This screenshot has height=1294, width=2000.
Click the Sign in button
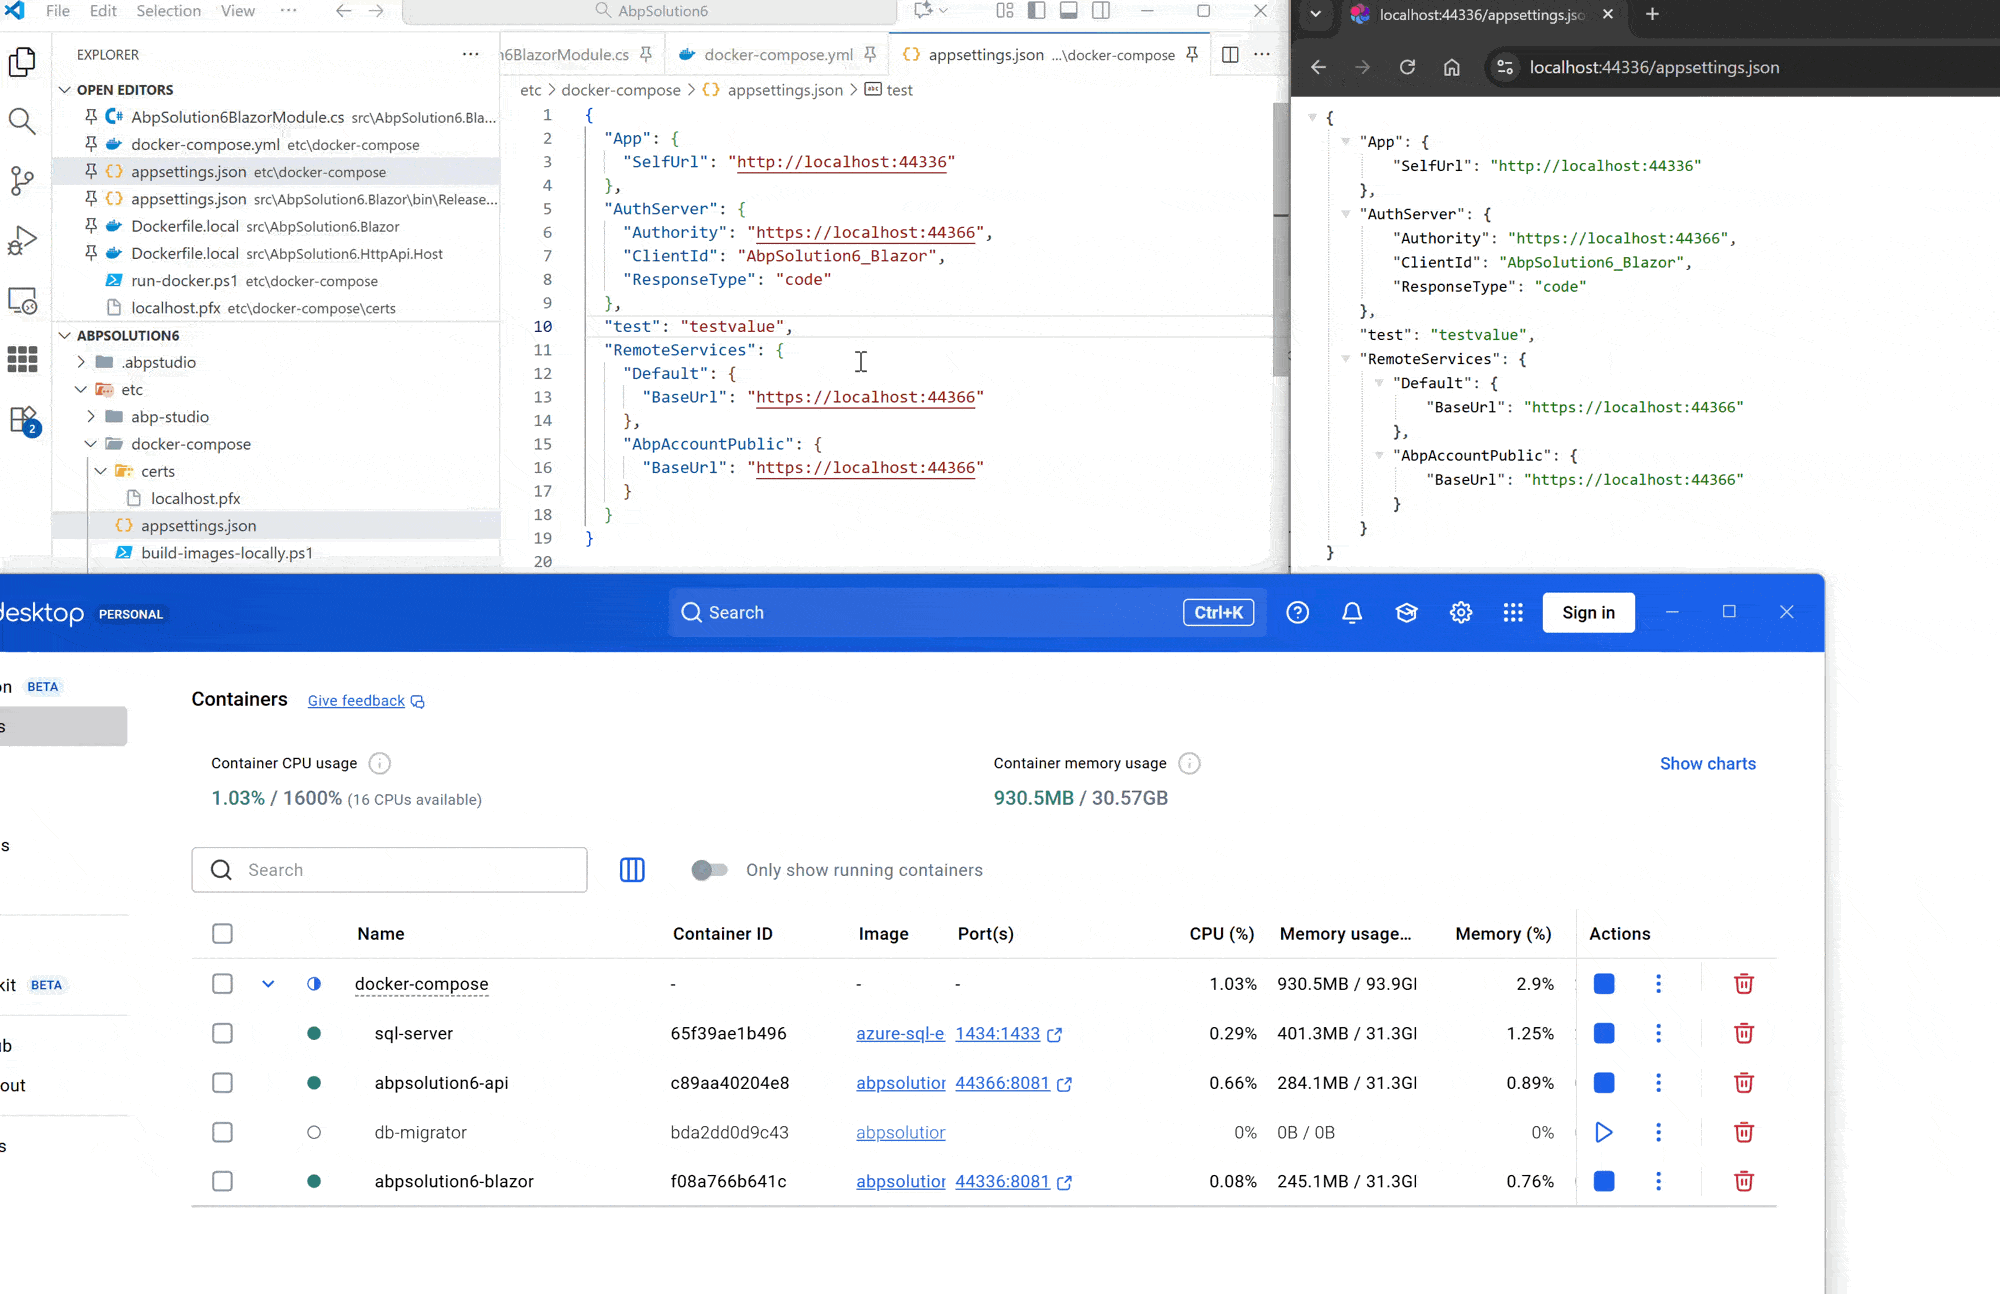(1588, 612)
